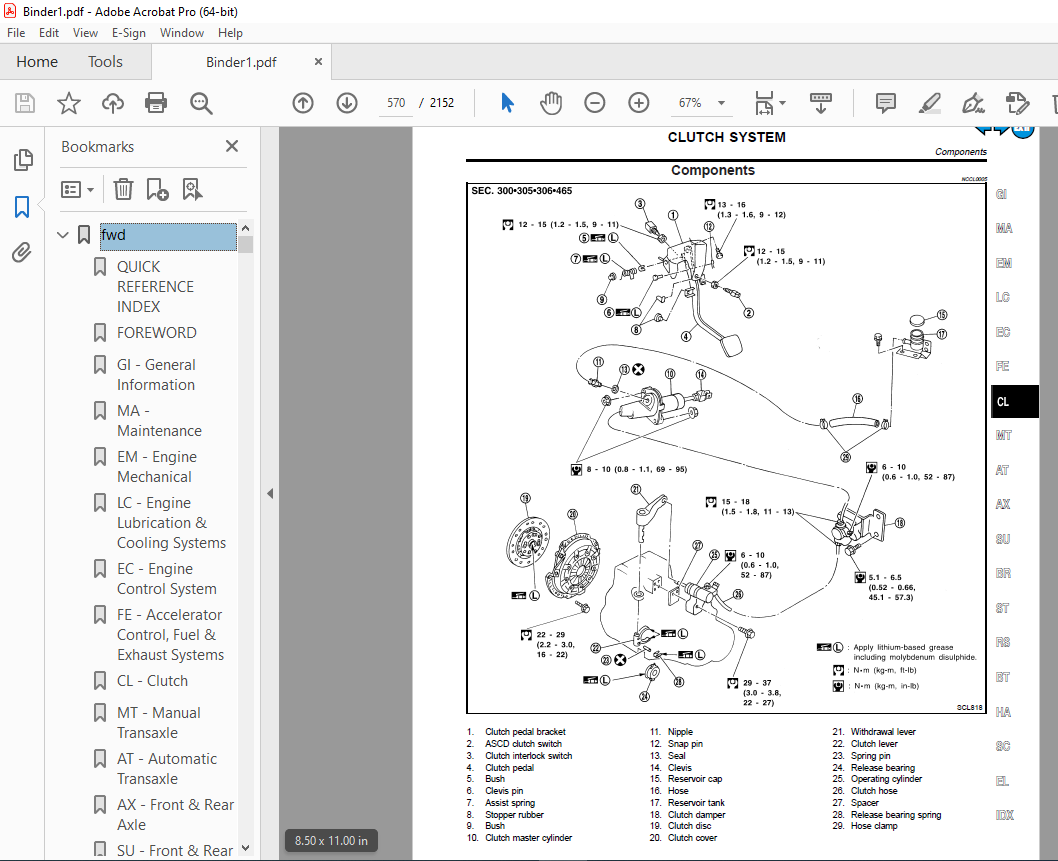The image size is (1058, 861).
Task: Delete the selected bookmark with trash icon
Action: pos(123,190)
